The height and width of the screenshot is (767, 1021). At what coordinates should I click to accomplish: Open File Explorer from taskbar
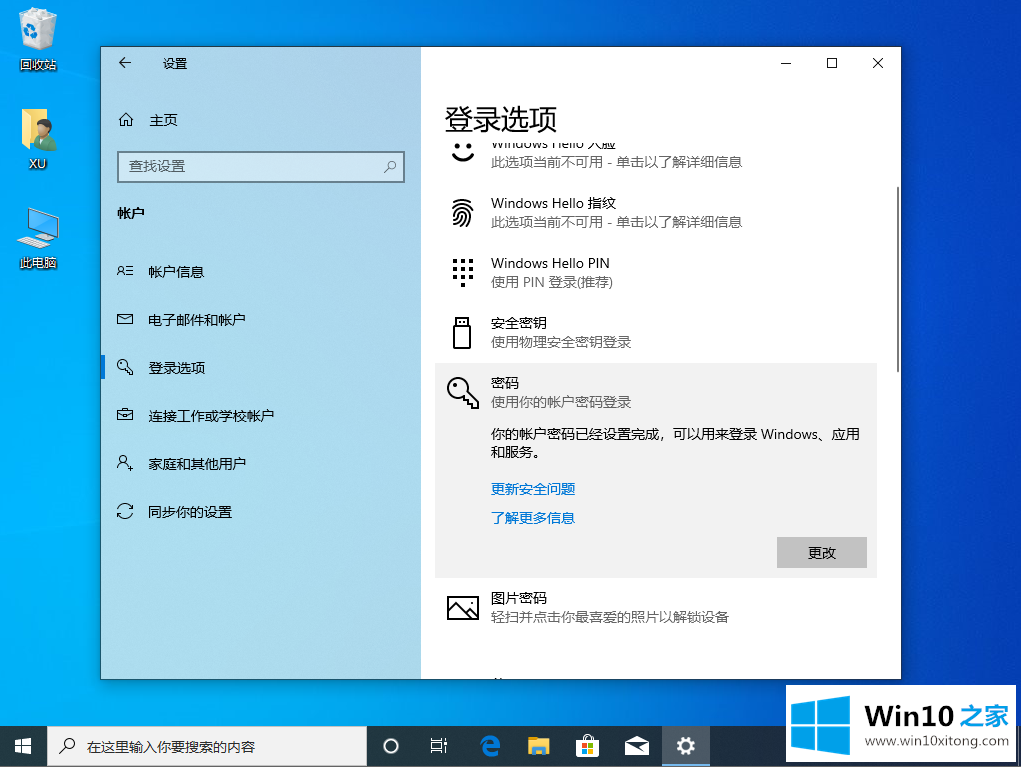[x=538, y=746]
